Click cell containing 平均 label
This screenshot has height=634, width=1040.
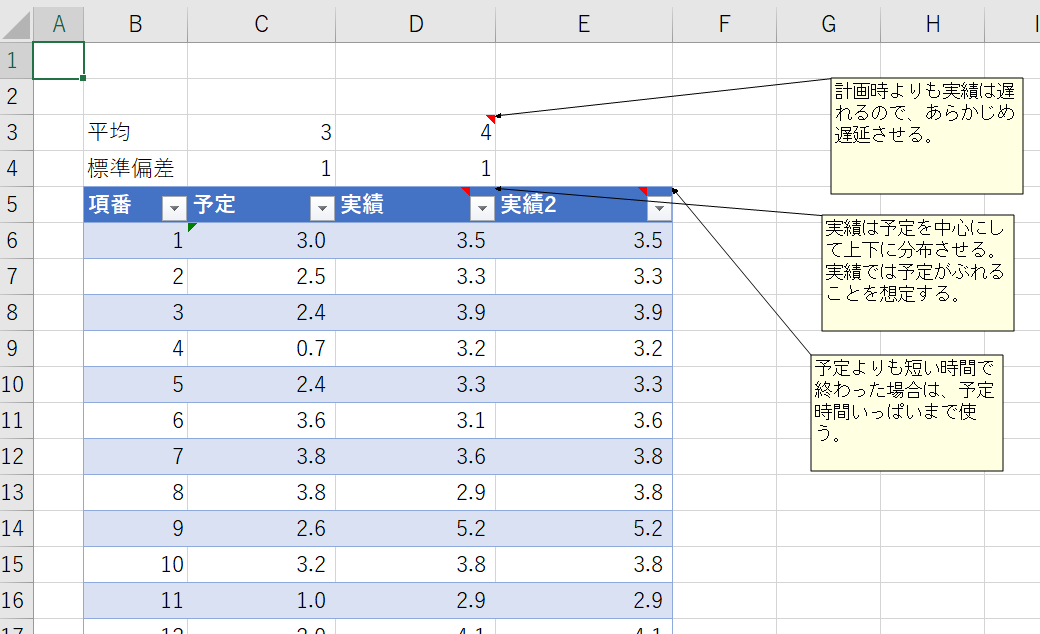(135, 133)
